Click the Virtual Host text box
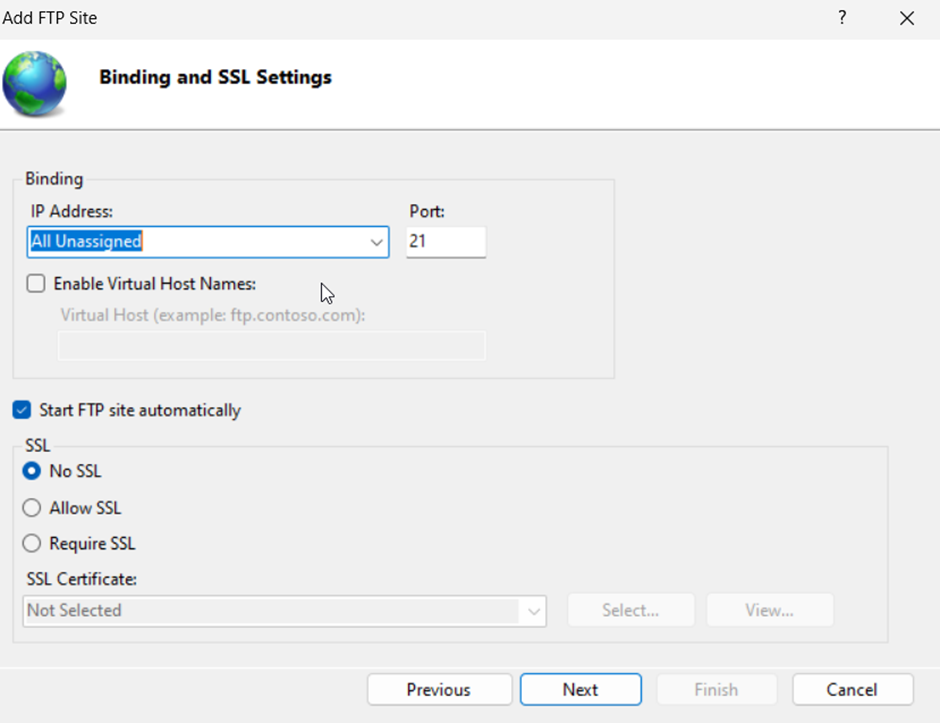 pyautogui.click(x=271, y=346)
